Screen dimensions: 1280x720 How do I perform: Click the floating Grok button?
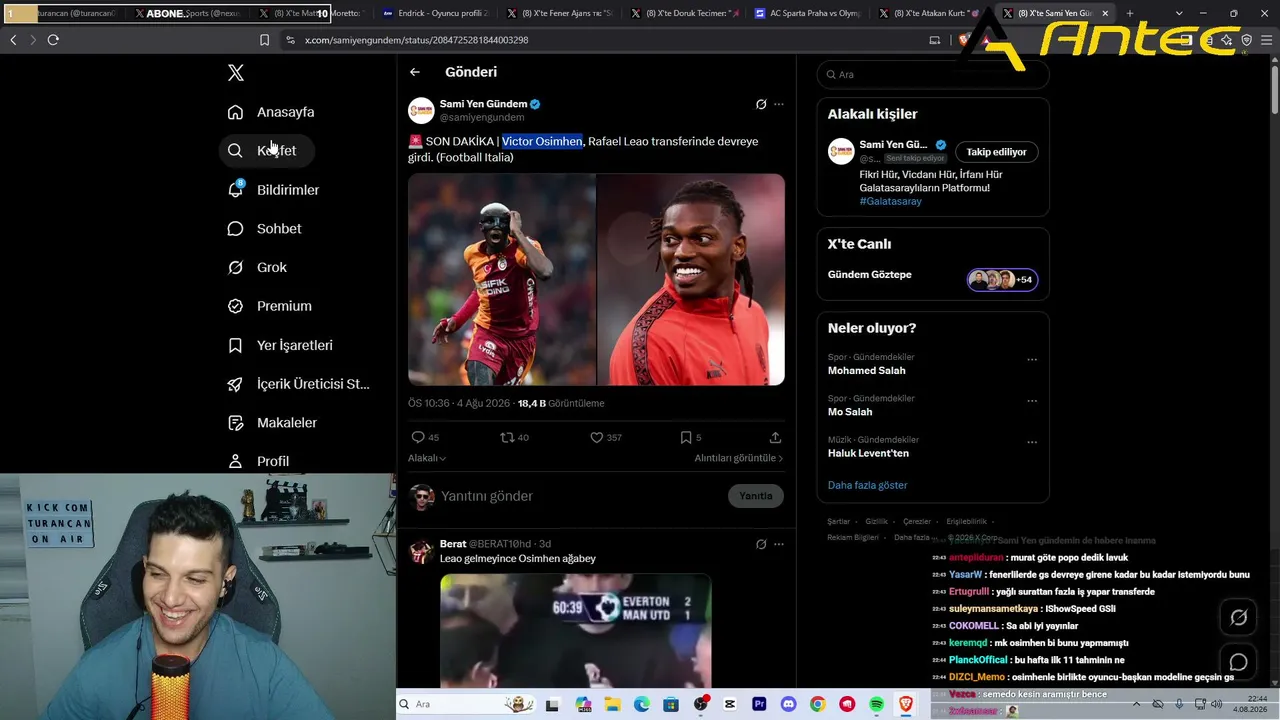(x=1238, y=618)
